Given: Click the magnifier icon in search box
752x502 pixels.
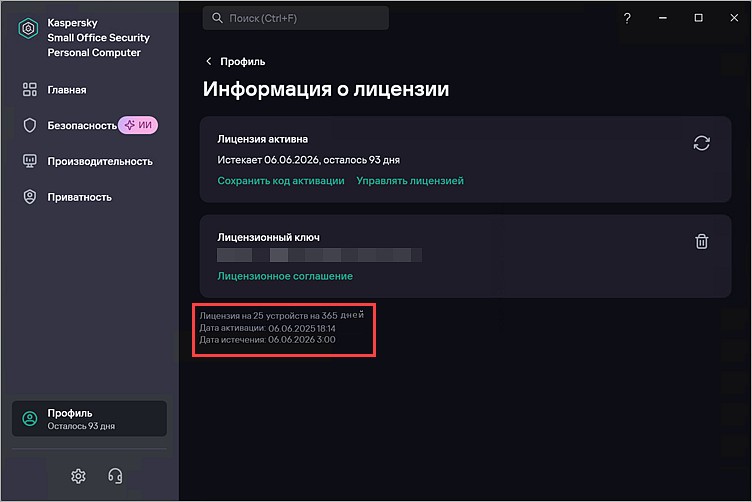Looking at the screenshot, I should [x=217, y=18].
